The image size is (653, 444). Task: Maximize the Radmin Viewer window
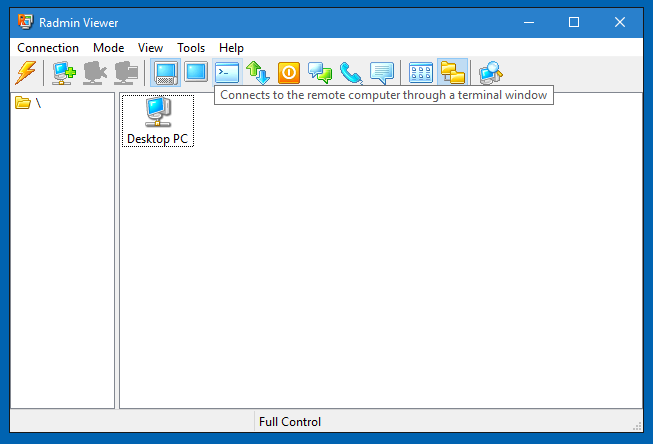click(x=574, y=22)
